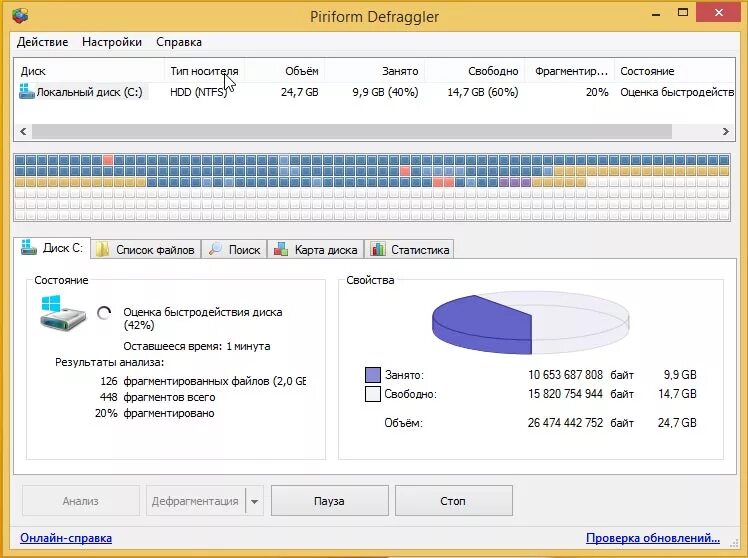
Task: Click the 126 фрагментированных файлов line
Action: click(x=203, y=381)
